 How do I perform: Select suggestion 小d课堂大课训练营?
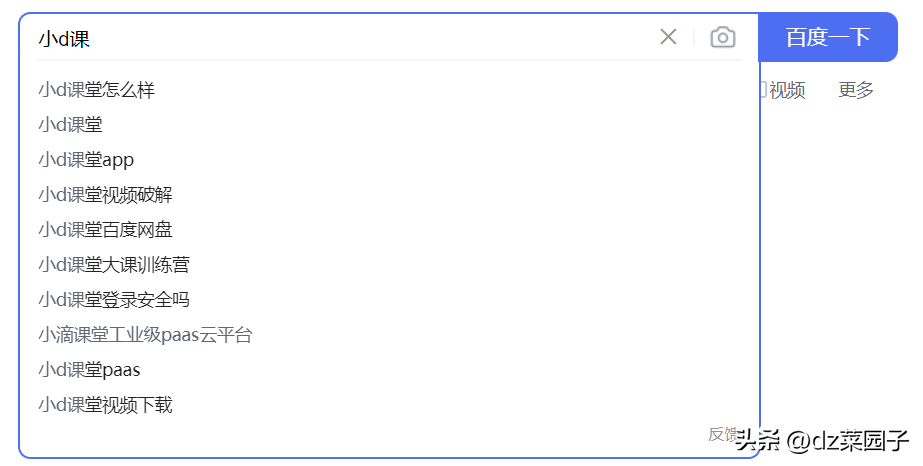(x=114, y=265)
